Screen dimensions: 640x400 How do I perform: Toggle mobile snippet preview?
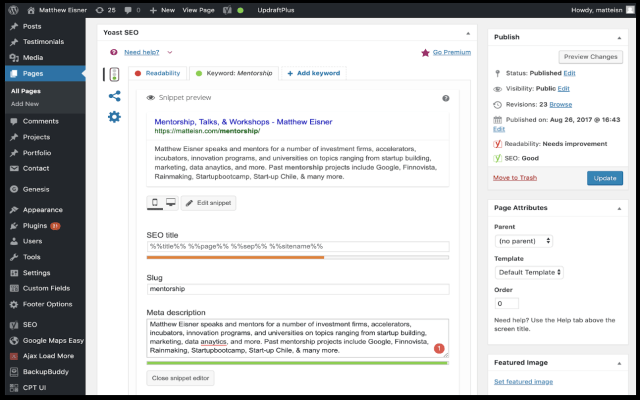pyautogui.click(x=155, y=202)
